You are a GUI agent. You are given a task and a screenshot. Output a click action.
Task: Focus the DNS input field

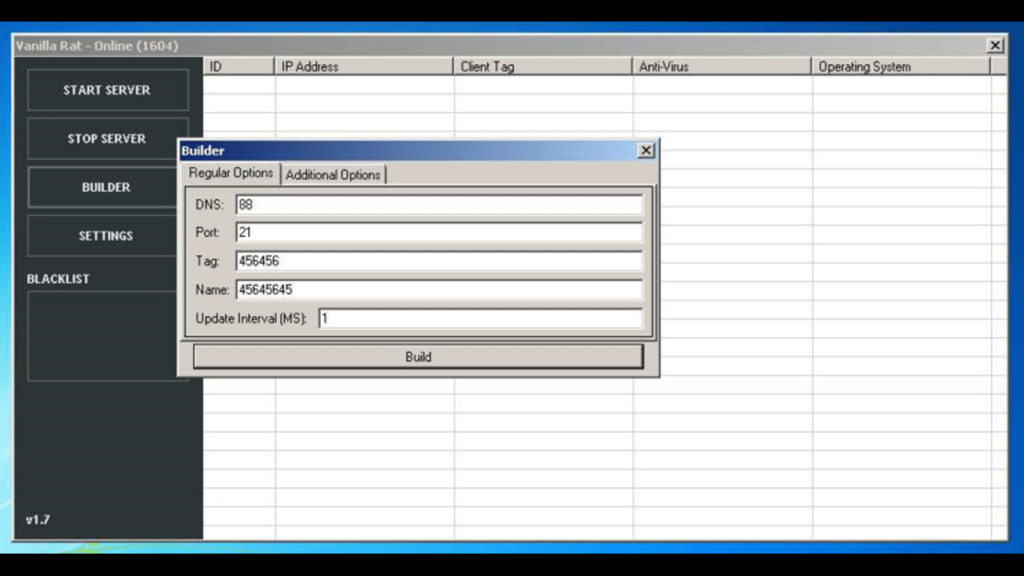439,204
